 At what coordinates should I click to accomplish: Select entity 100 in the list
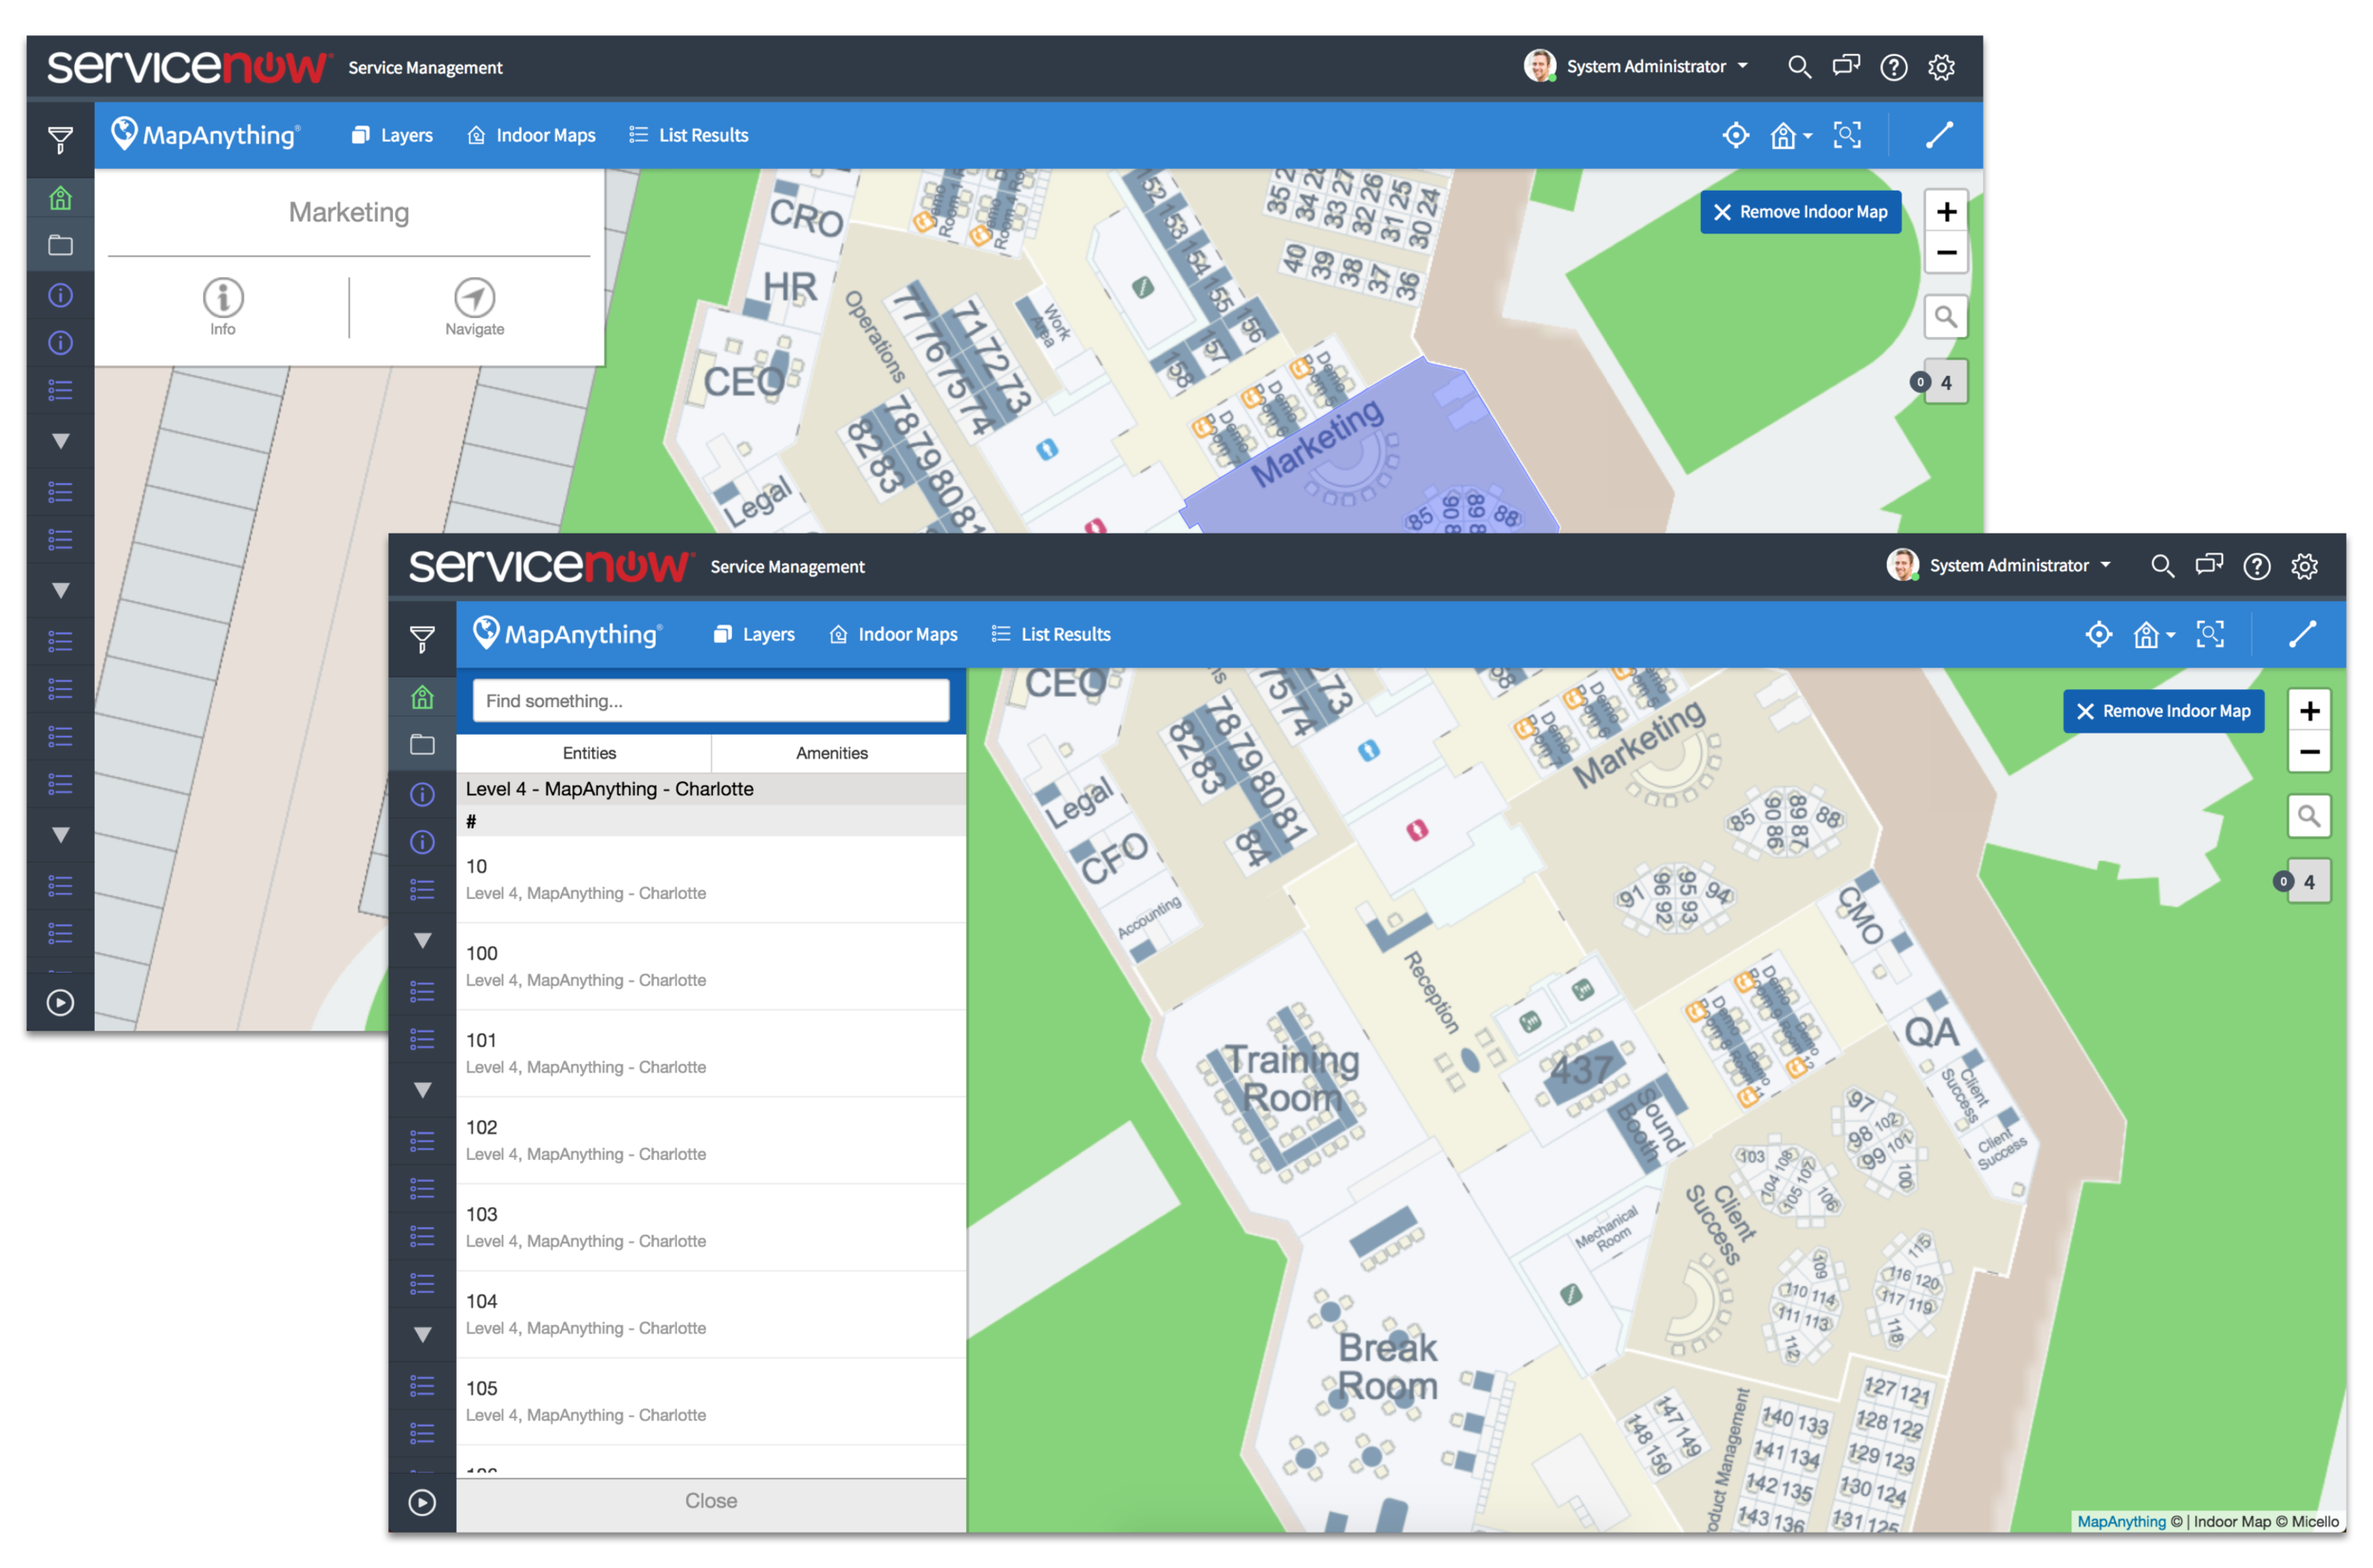(711, 966)
